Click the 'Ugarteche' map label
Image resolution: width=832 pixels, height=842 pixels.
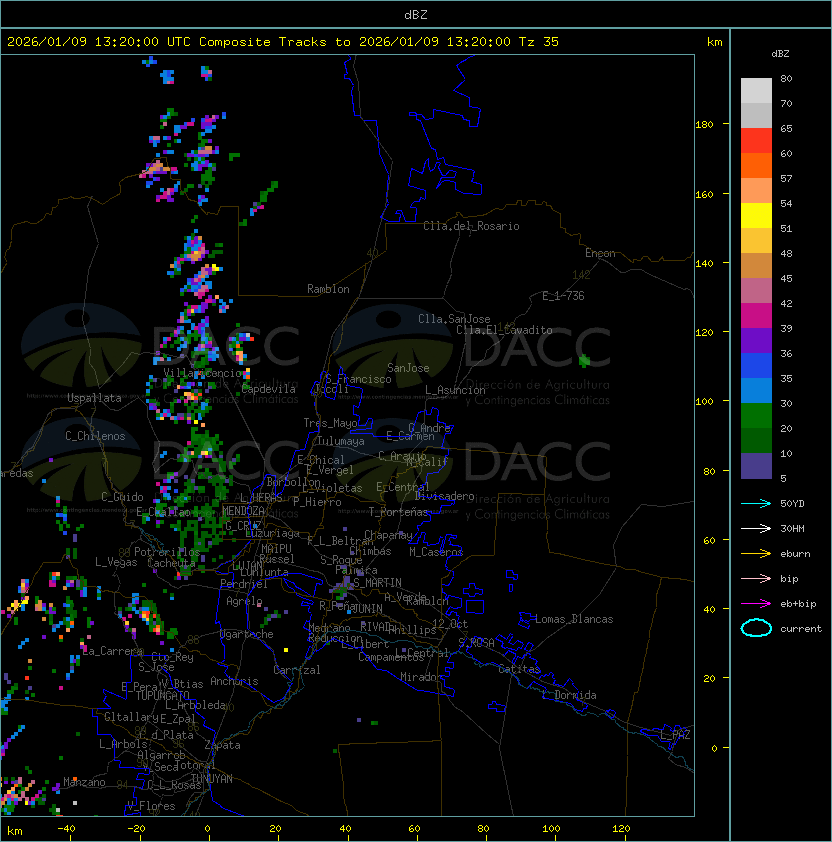pyautogui.click(x=247, y=634)
